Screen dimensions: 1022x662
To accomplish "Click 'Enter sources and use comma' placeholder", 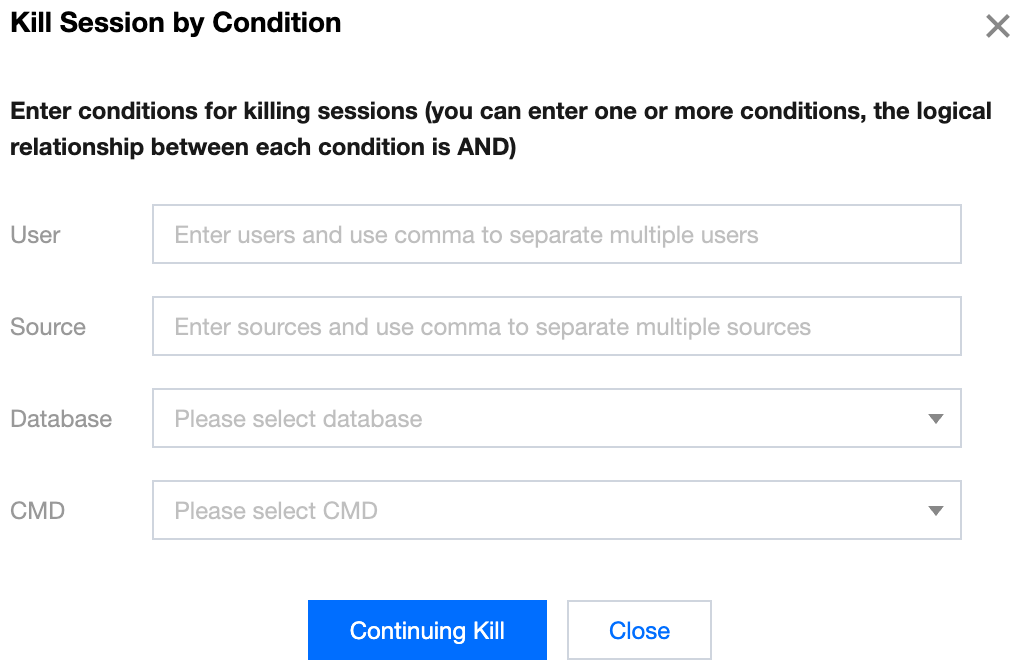I will (492, 327).
